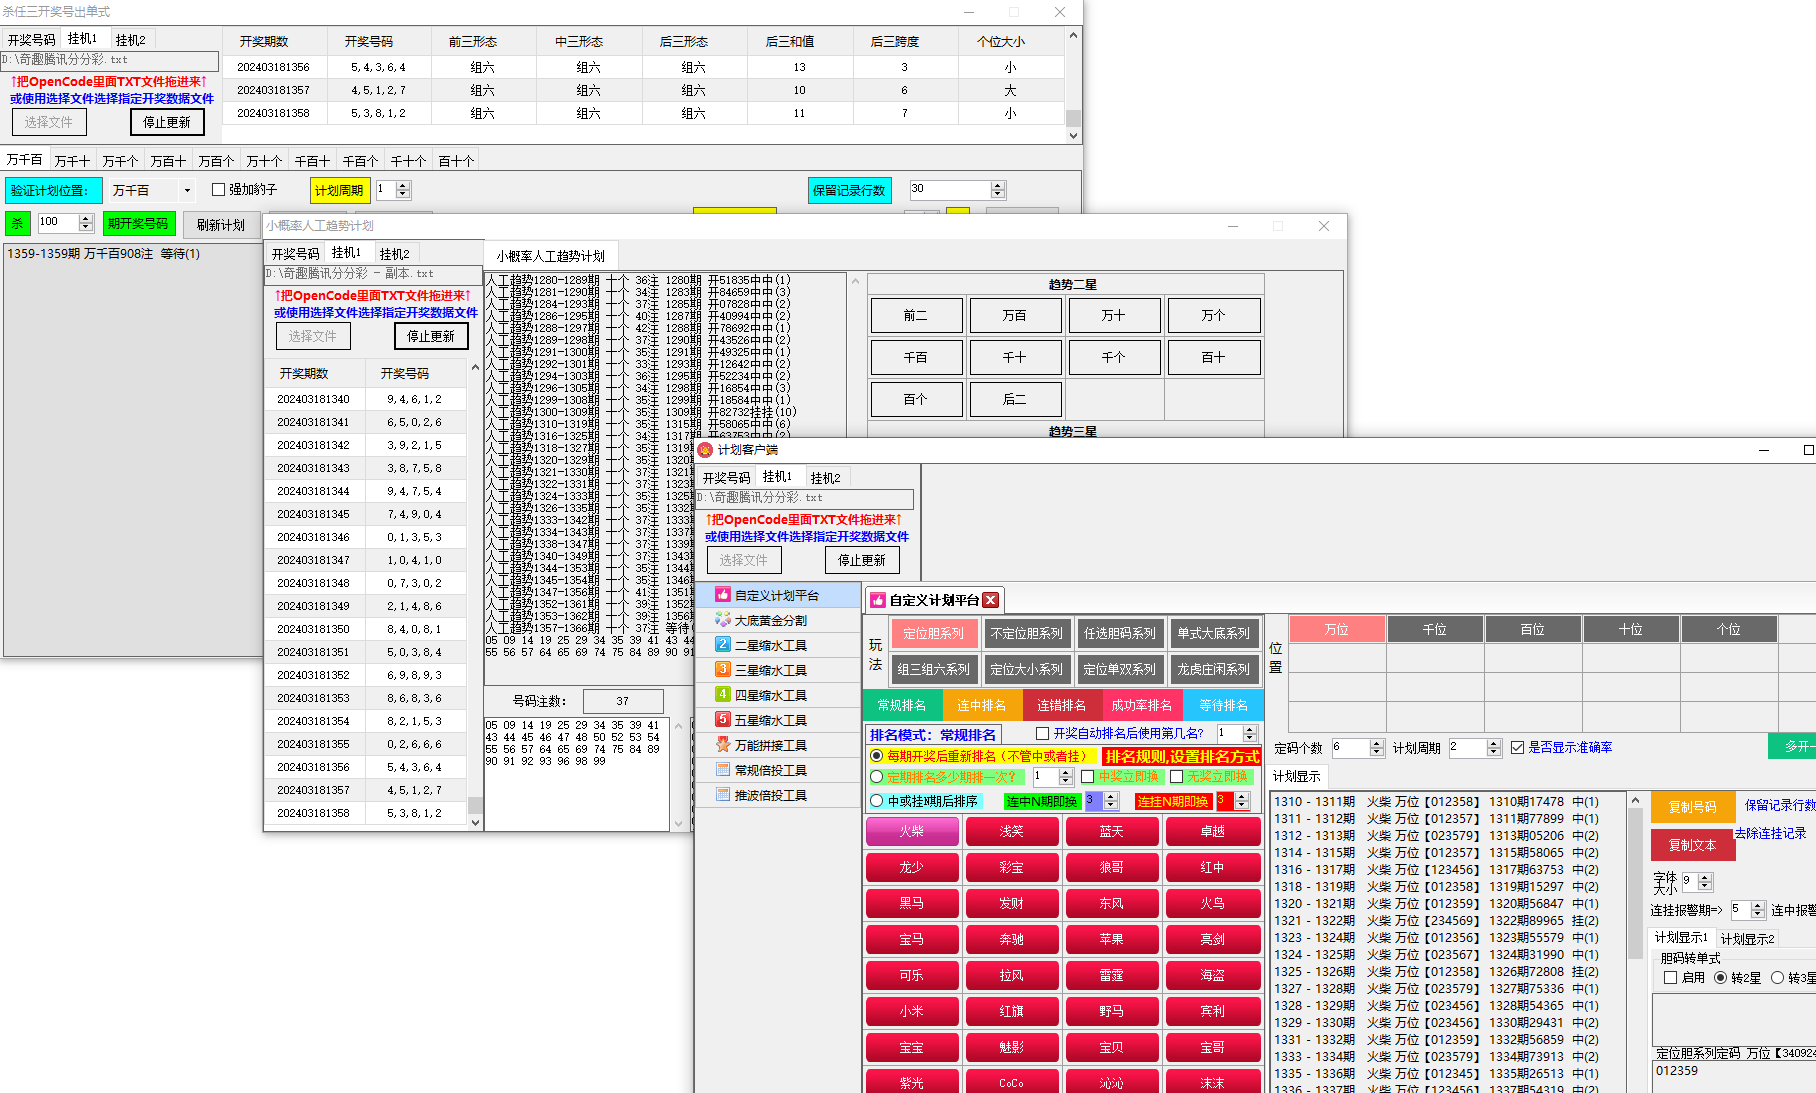Switch to the 万十个 position tab
The height and width of the screenshot is (1093, 1816).
(x=120, y=161)
